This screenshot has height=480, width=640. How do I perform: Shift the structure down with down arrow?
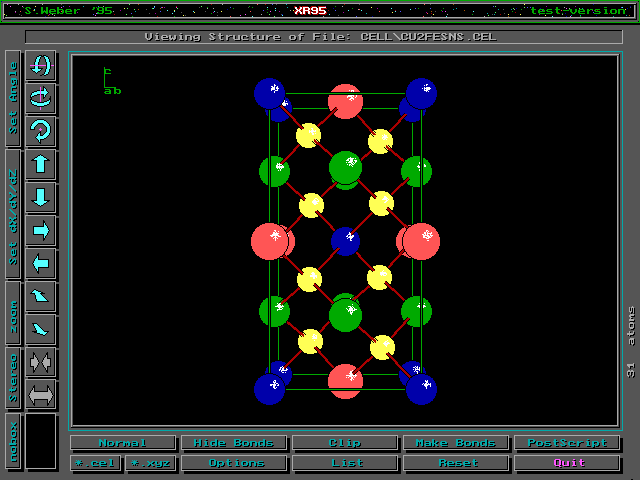click(x=40, y=197)
